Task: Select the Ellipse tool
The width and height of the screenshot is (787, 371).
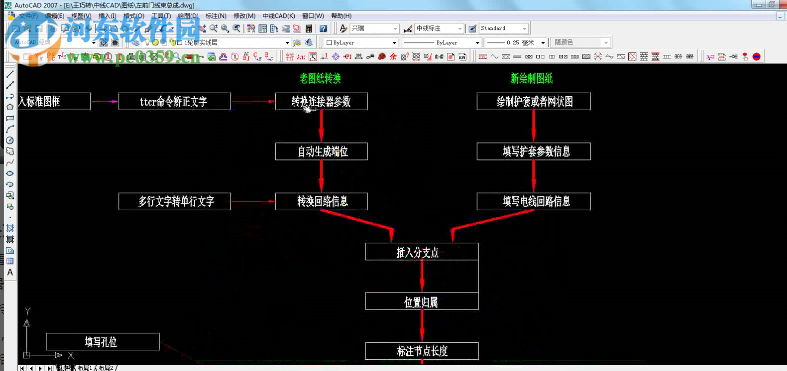Action: pos(10,174)
